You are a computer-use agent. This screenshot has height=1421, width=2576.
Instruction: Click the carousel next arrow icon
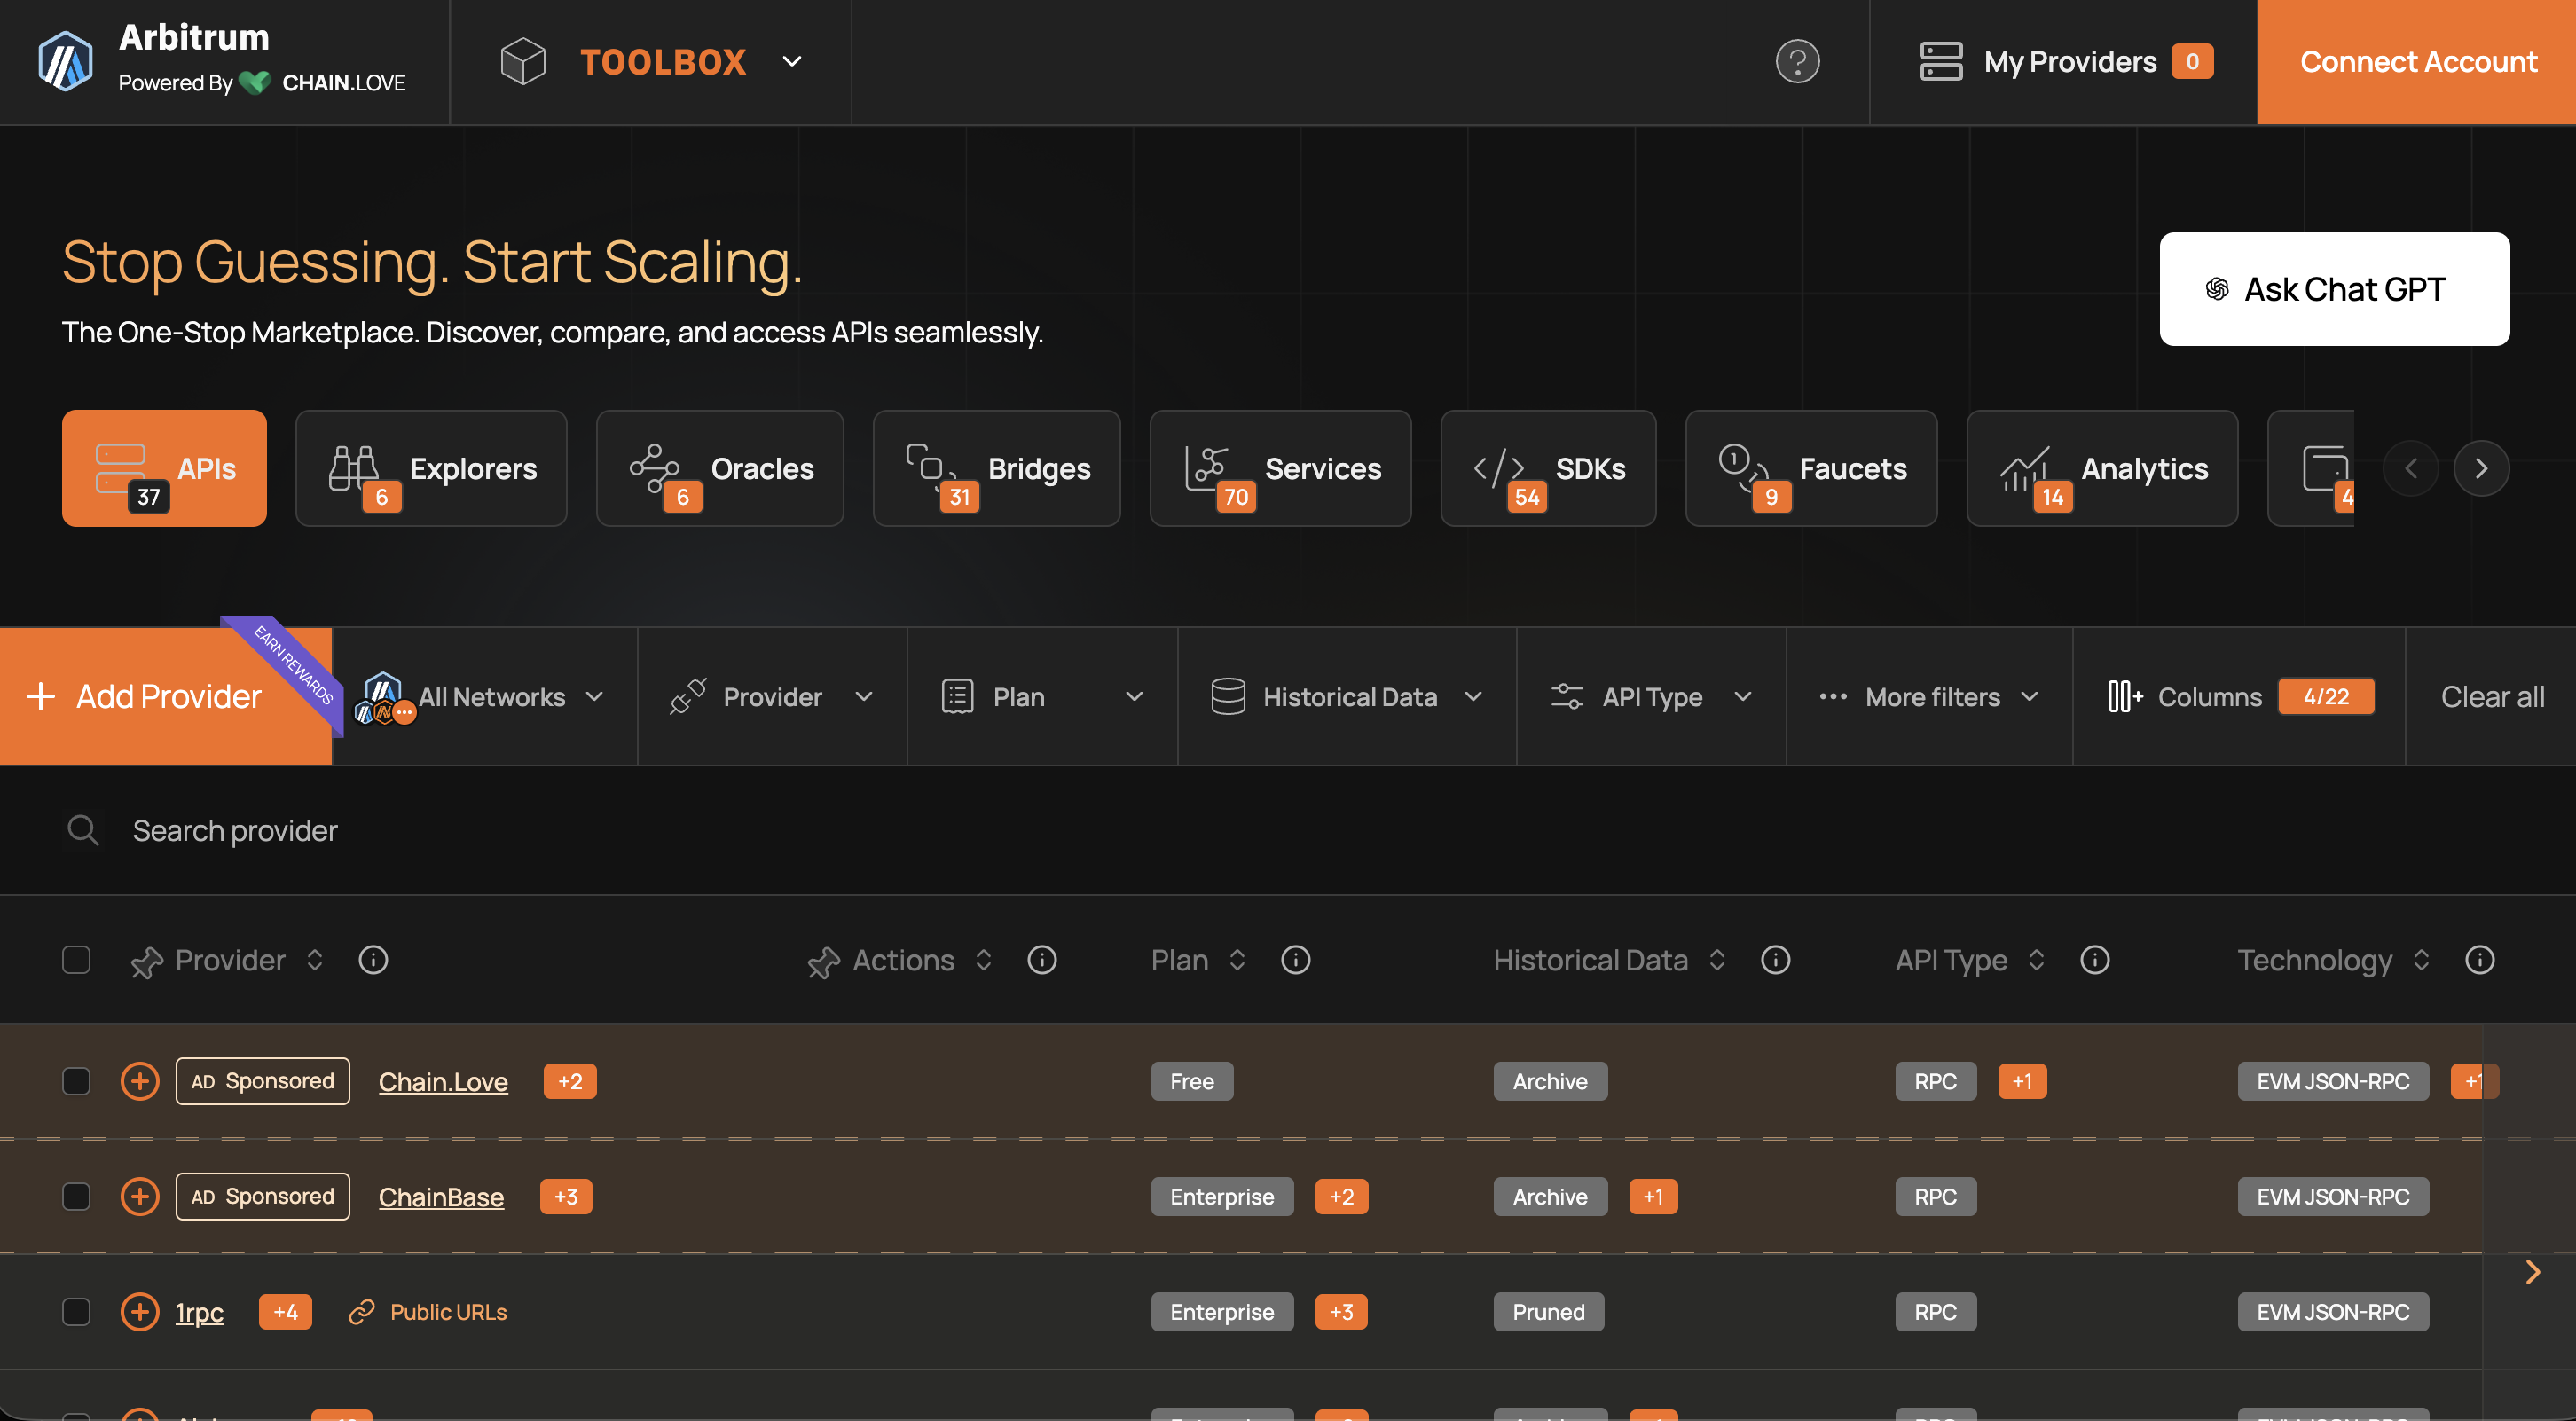(2481, 468)
